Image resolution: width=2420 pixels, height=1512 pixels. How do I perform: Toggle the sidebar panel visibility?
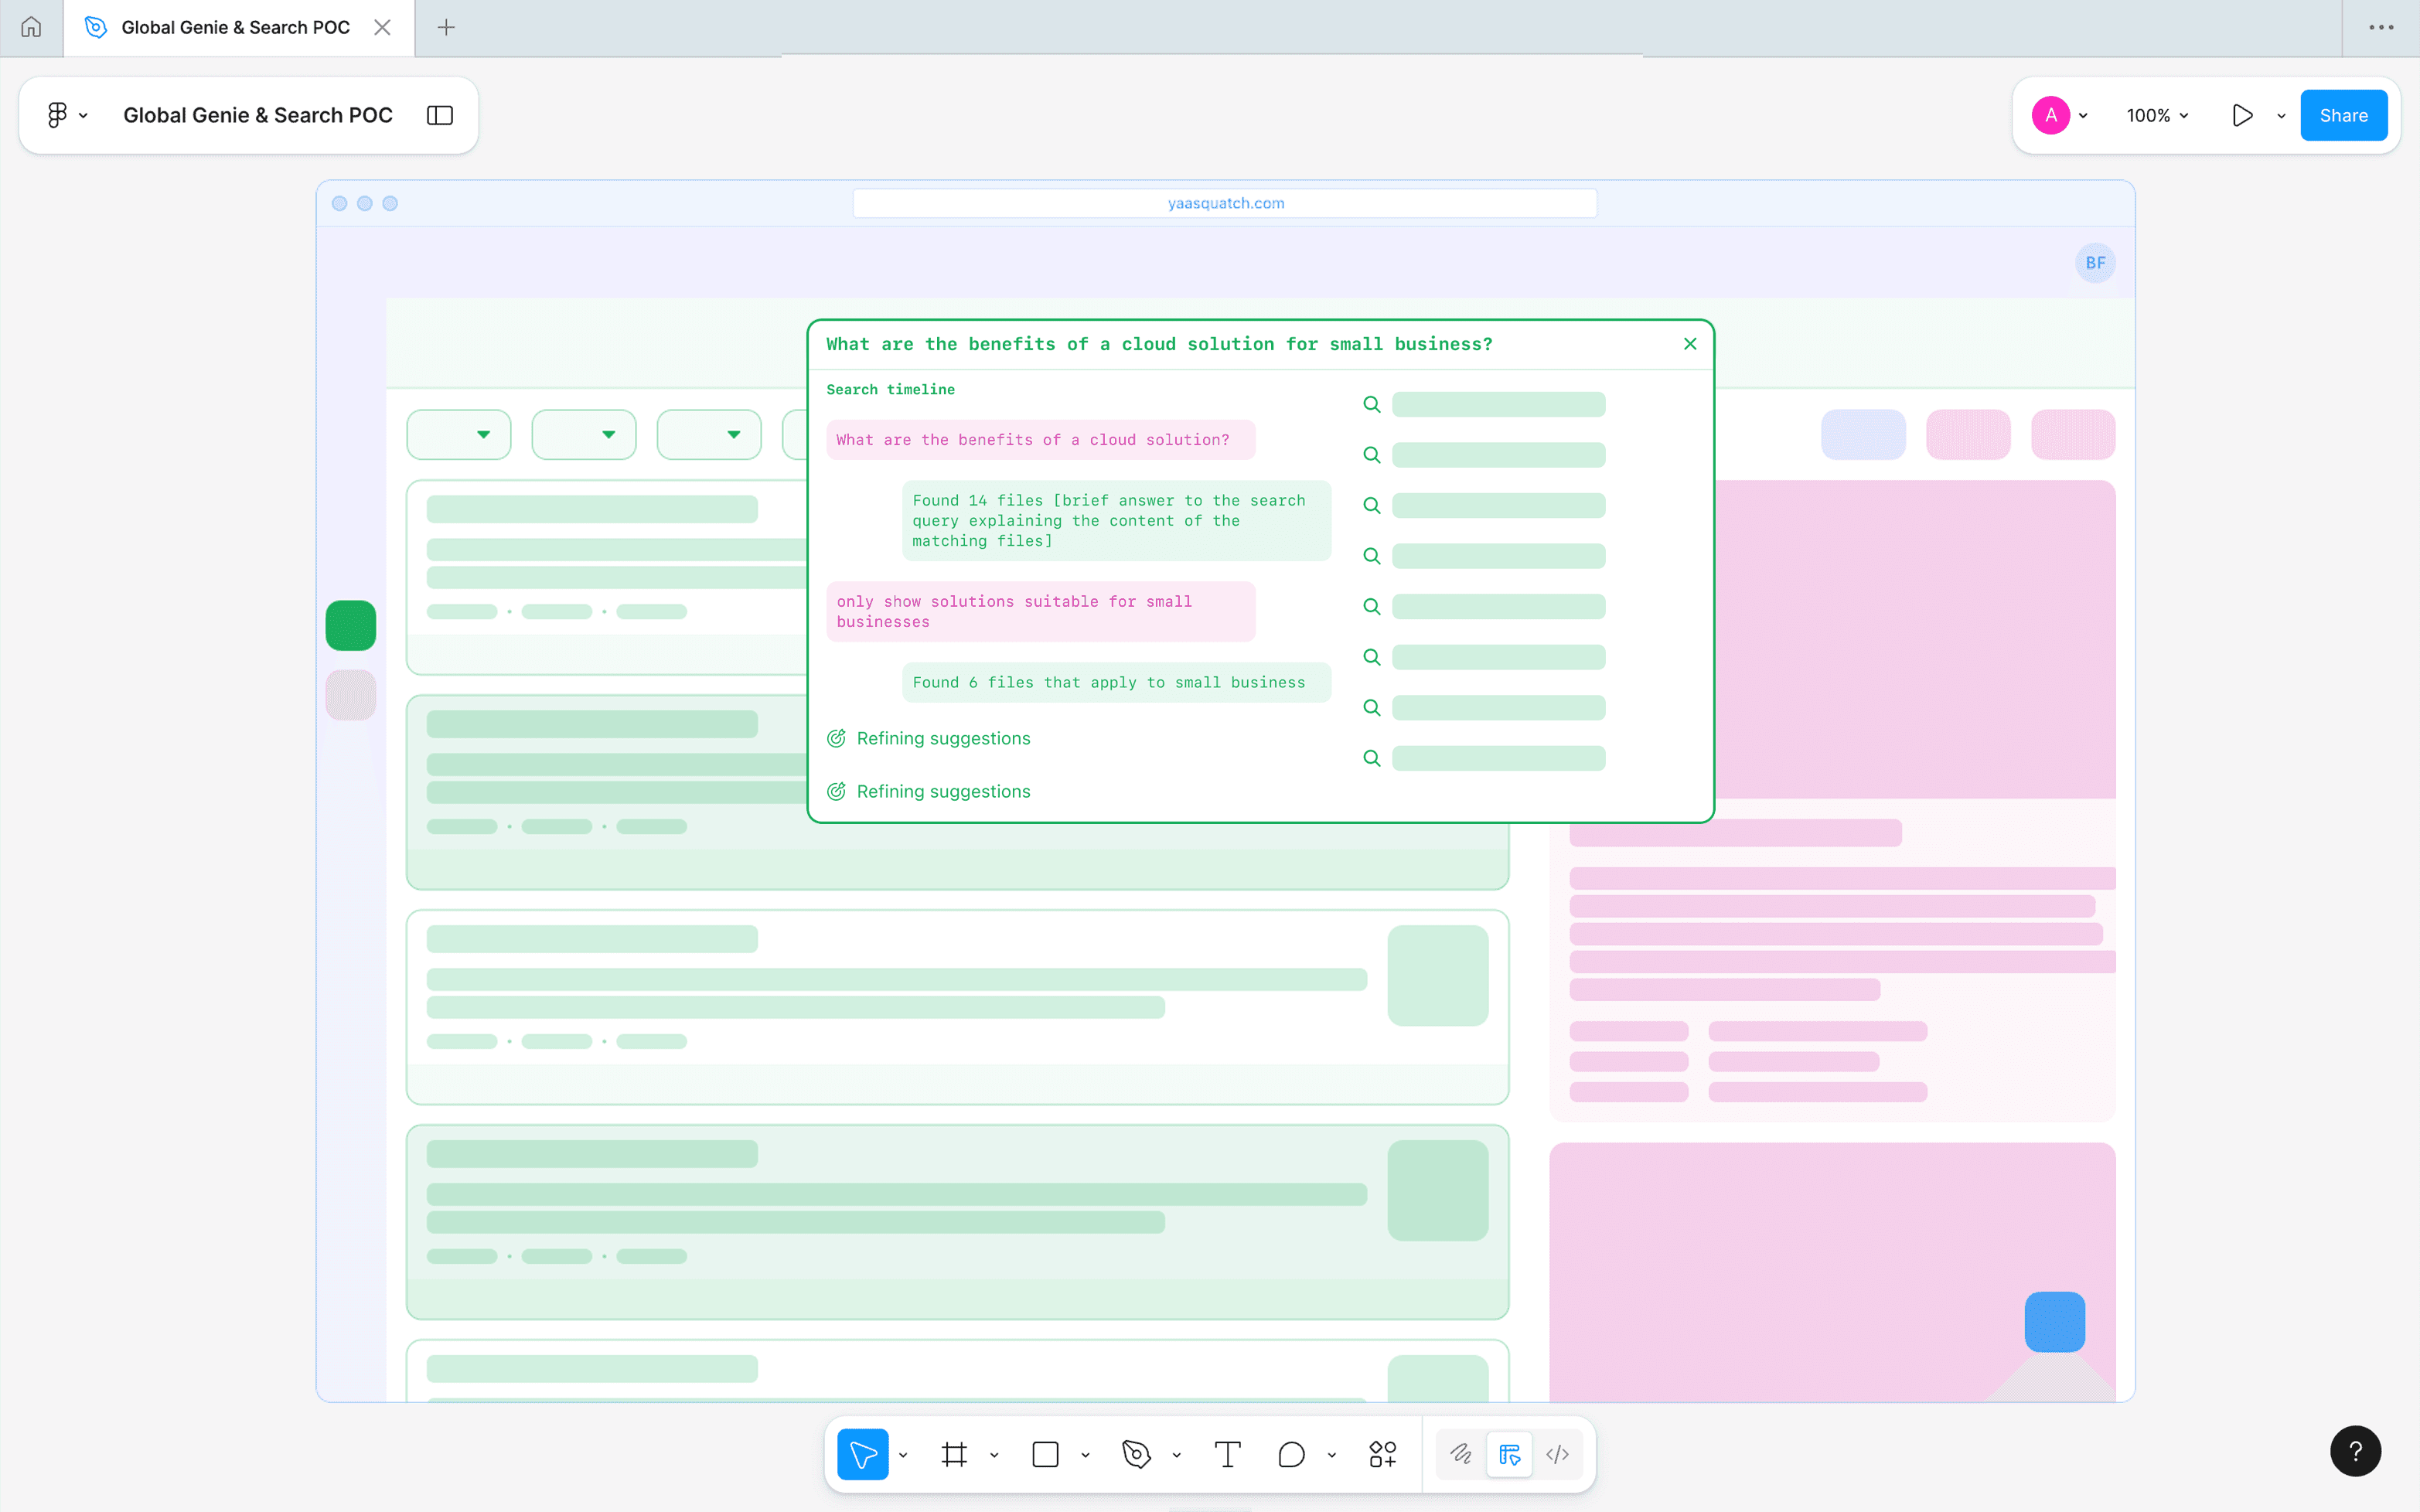coord(440,115)
